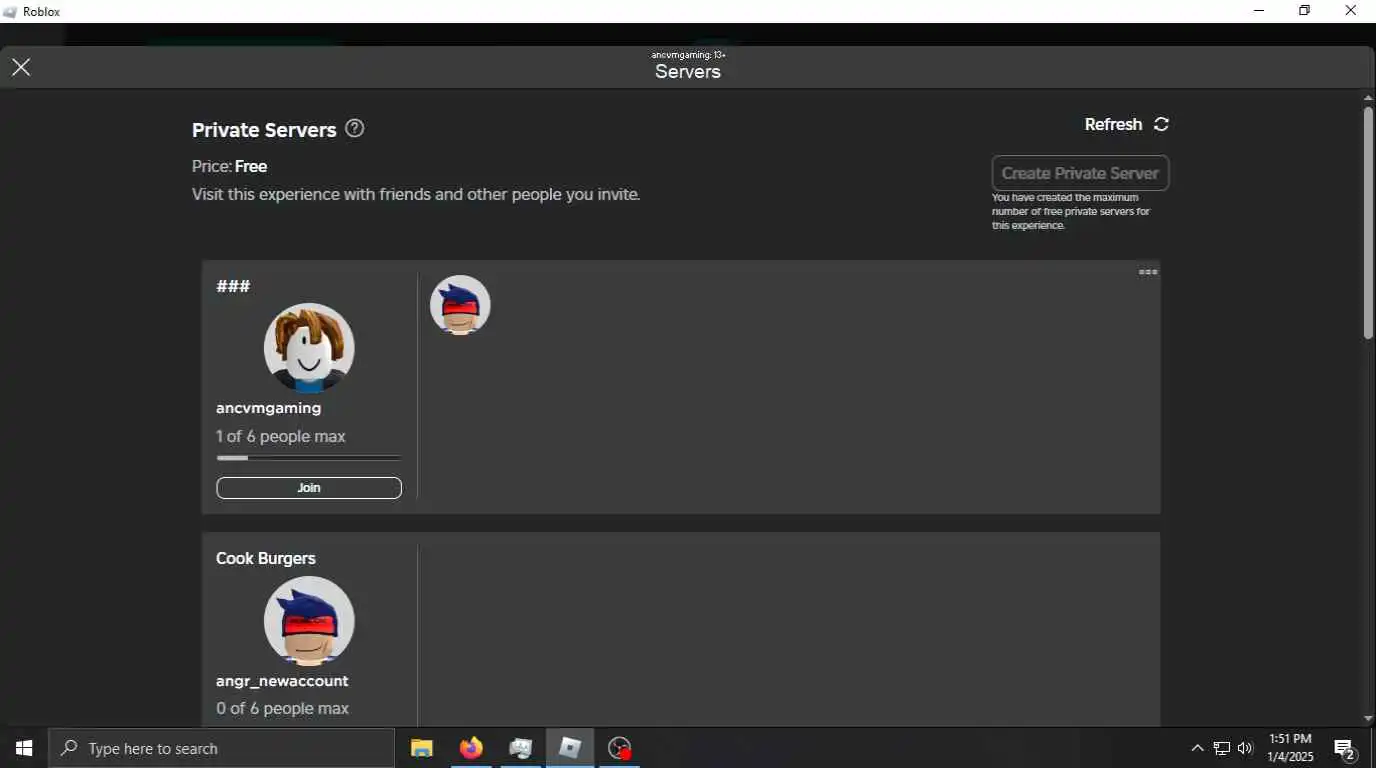
Task: Click the player avatar inside the ### server
Action: (x=460, y=305)
